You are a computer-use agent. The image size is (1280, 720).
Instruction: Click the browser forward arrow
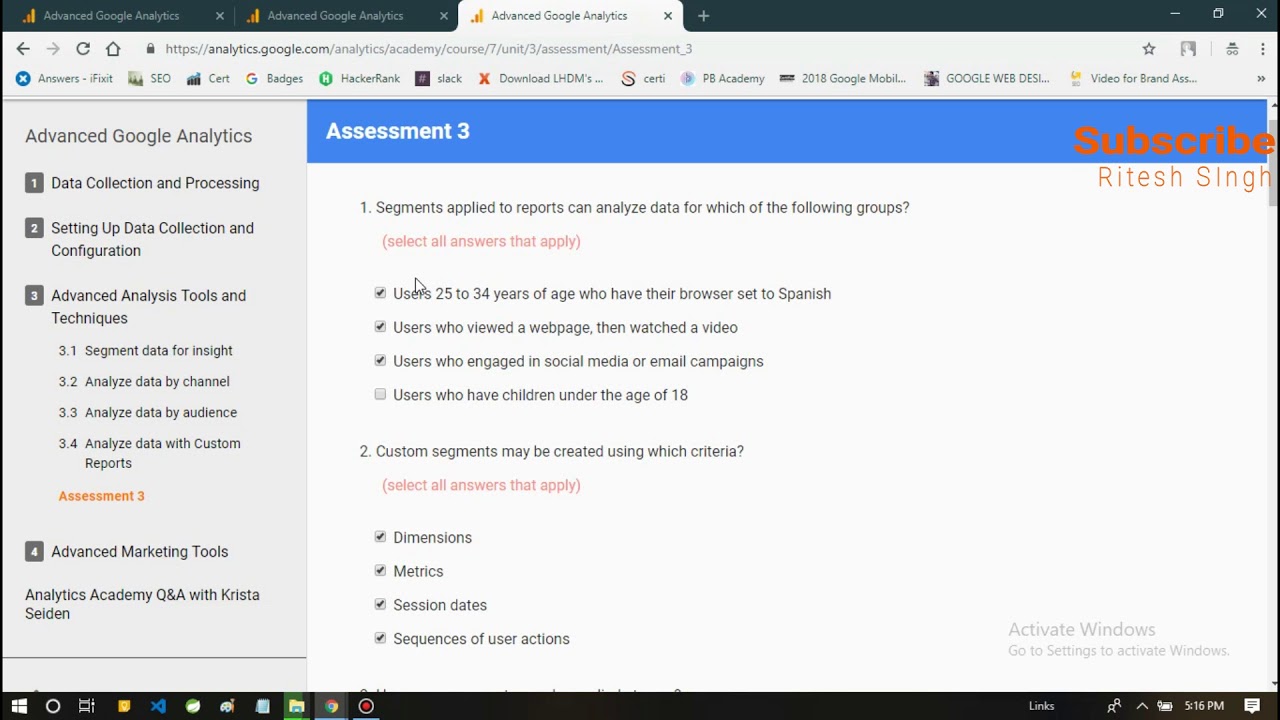pyautogui.click(x=53, y=48)
